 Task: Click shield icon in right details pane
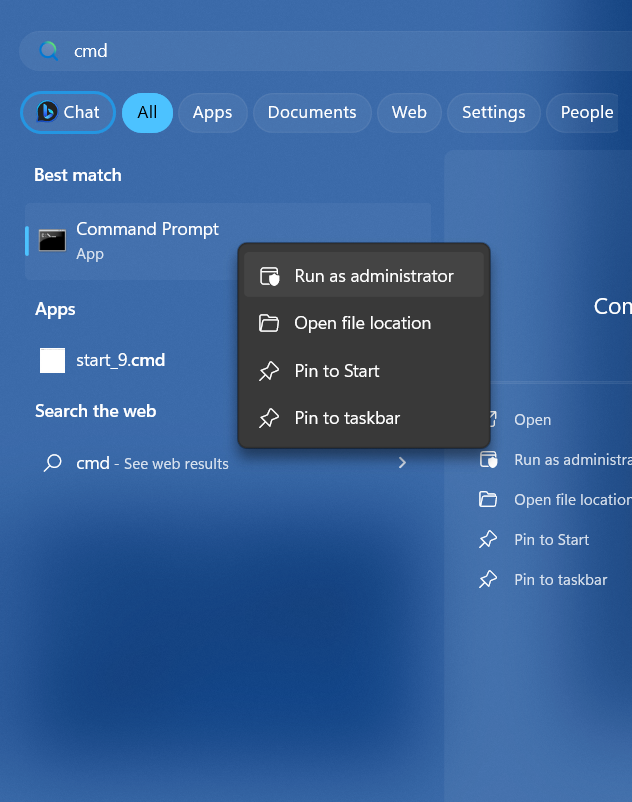(488, 459)
